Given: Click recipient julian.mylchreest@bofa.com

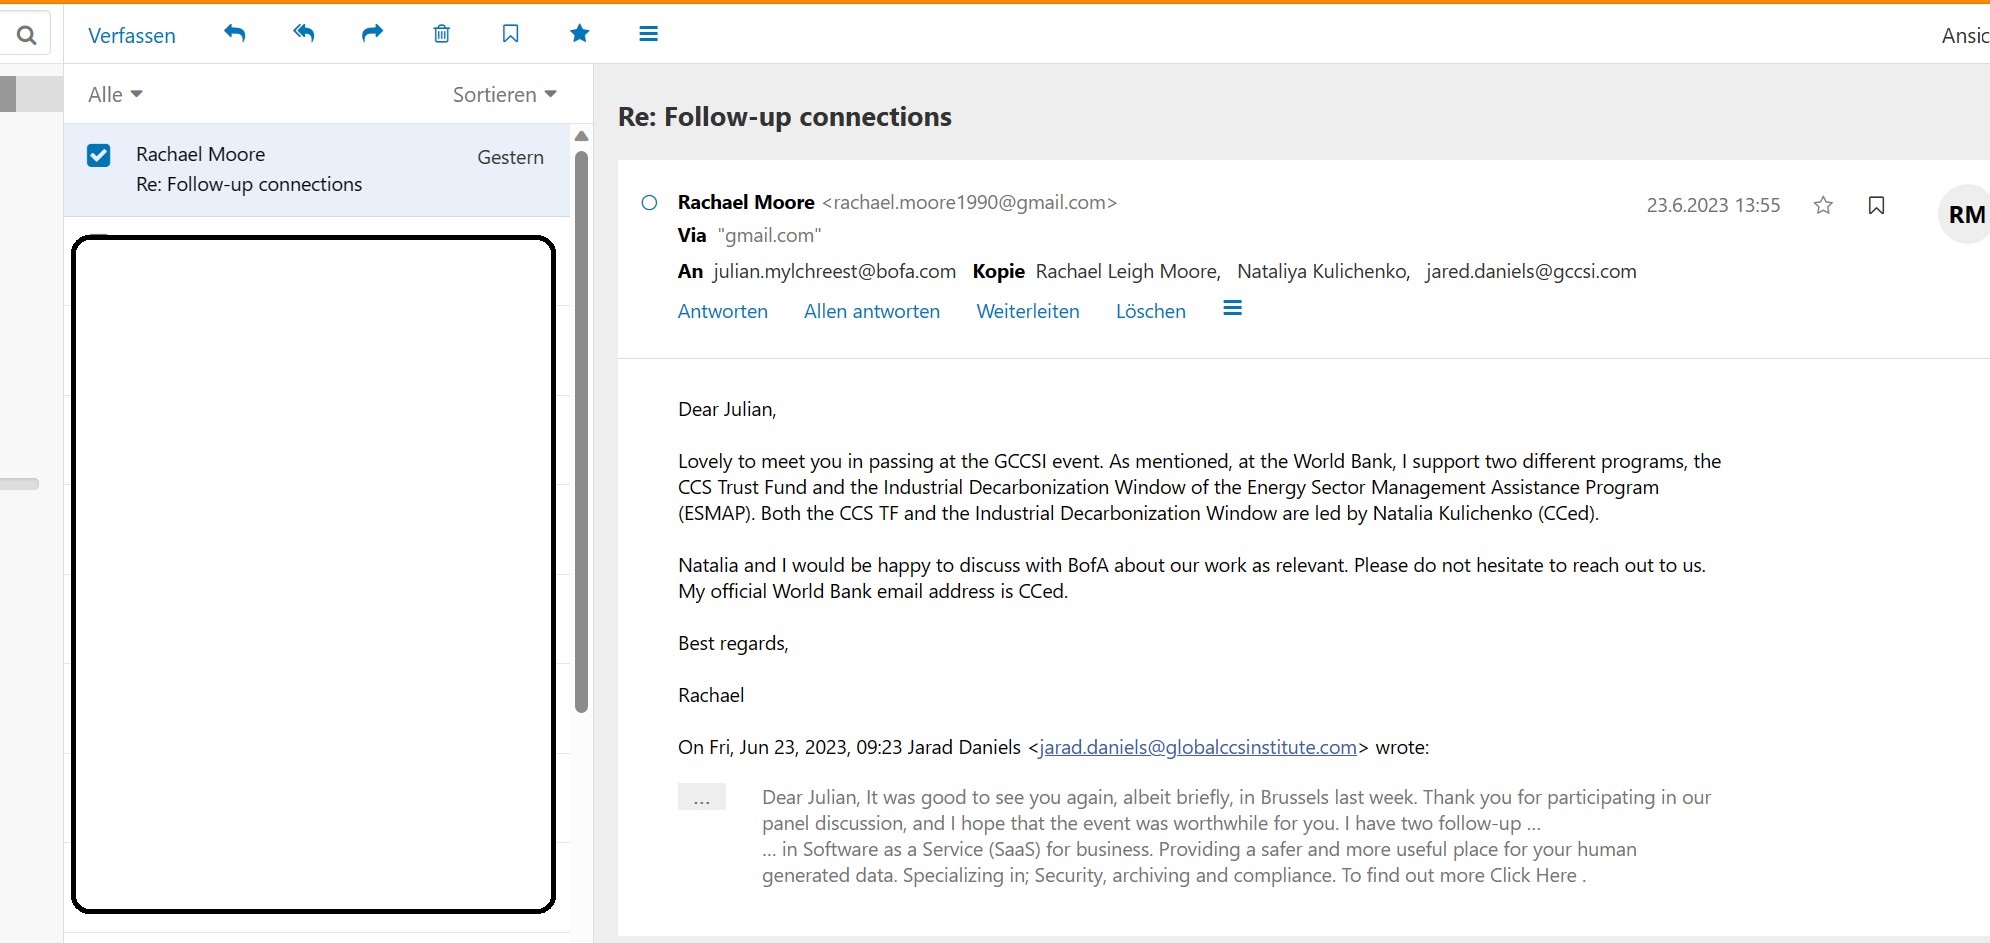Looking at the screenshot, I should 834,271.
